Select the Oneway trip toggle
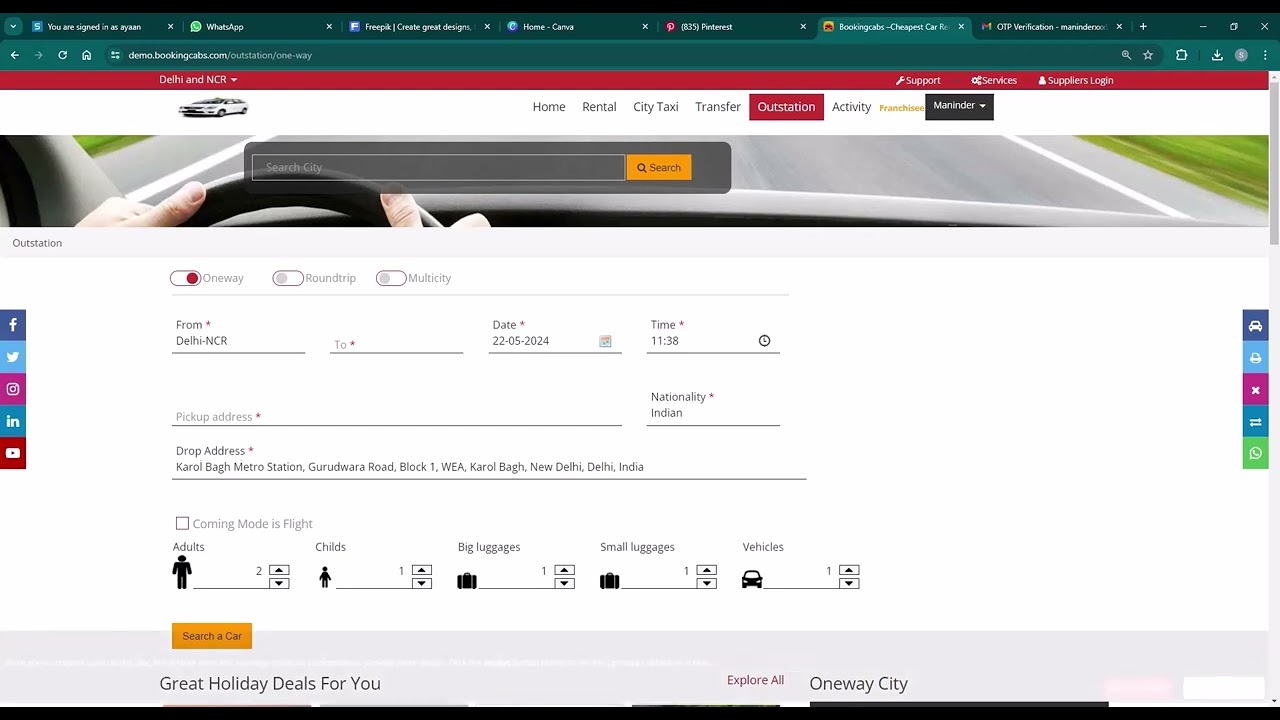The height and width of the screenshot is (720, 1280). (x=185, y=278)
